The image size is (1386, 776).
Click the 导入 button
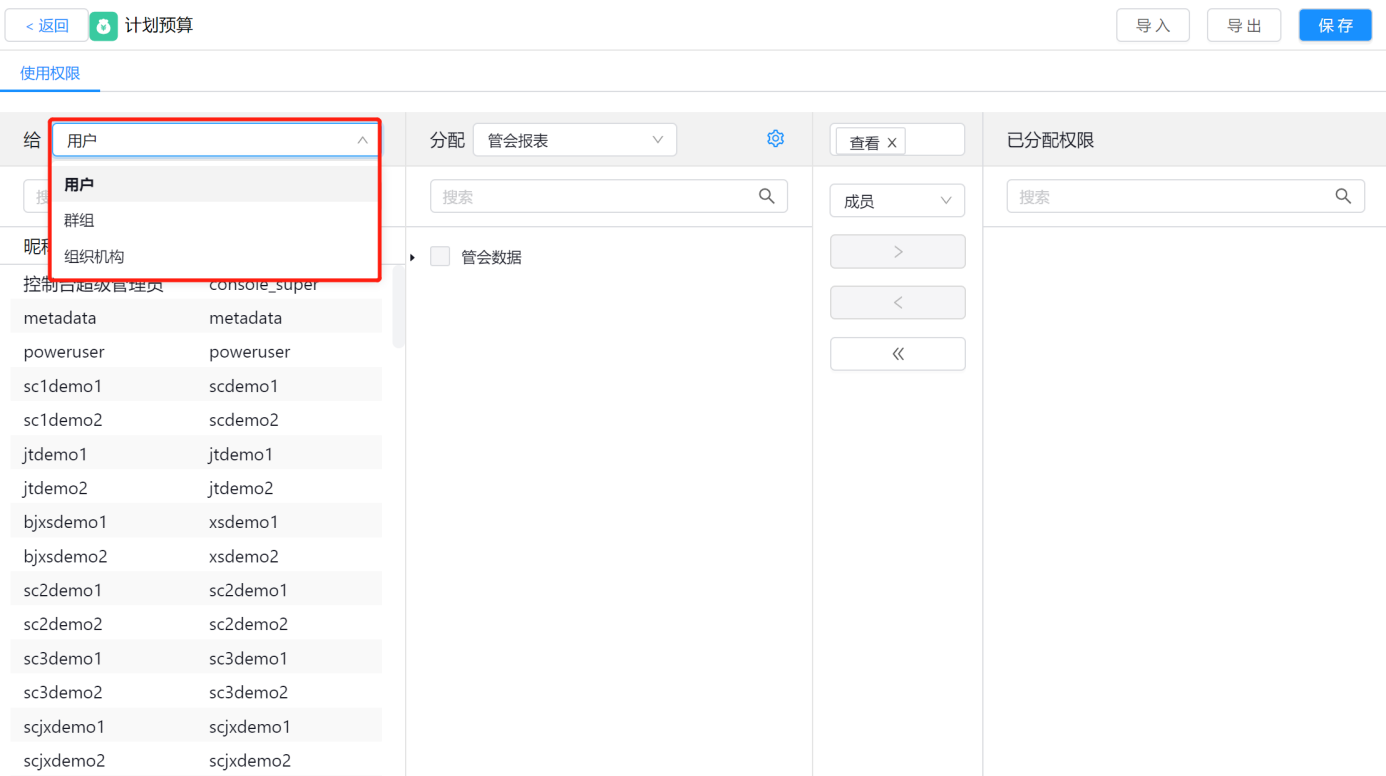click(x=1152, y=26)
